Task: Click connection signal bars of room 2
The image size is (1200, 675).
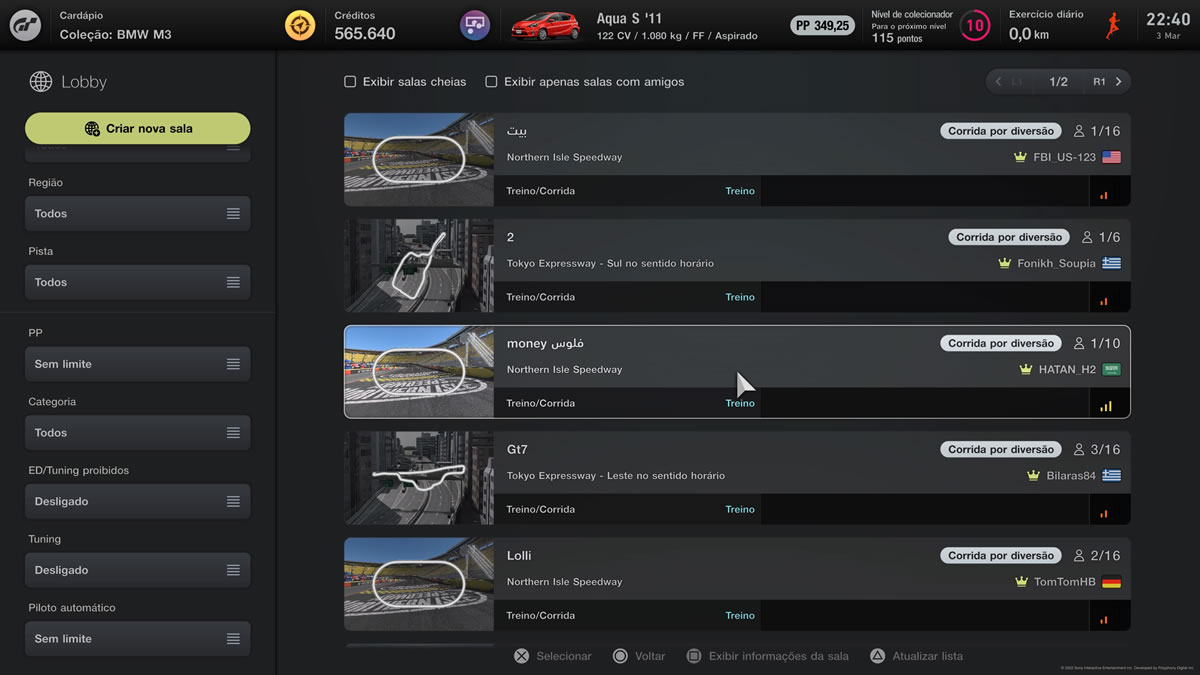Action: point(1105,300)
